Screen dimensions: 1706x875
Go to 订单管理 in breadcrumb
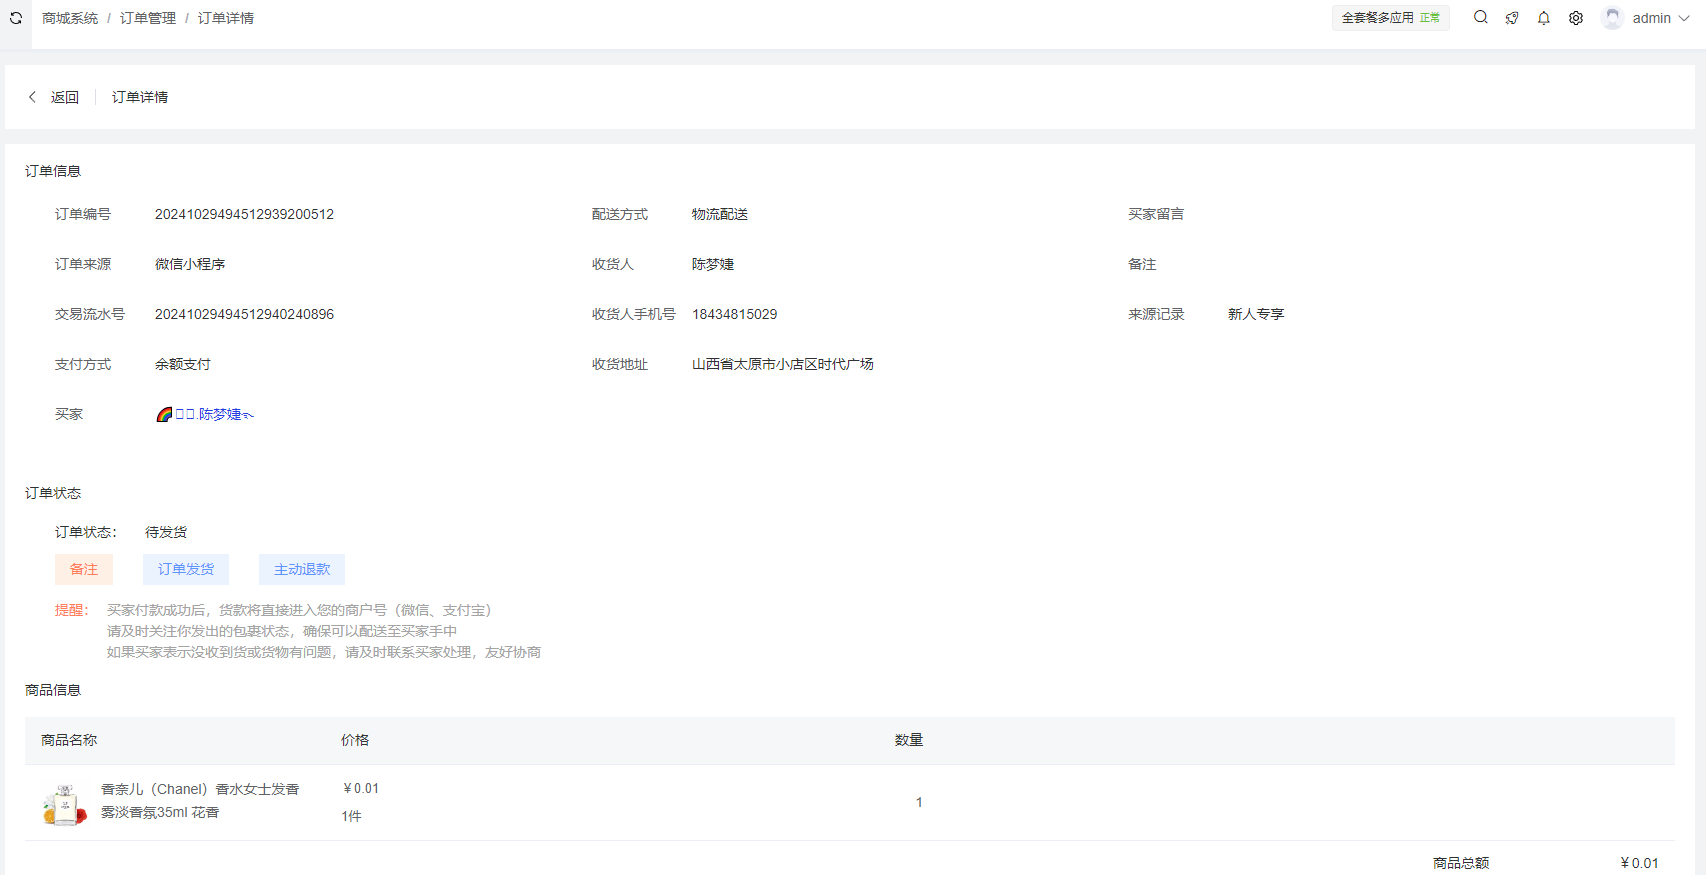click(x=148, y=18)
